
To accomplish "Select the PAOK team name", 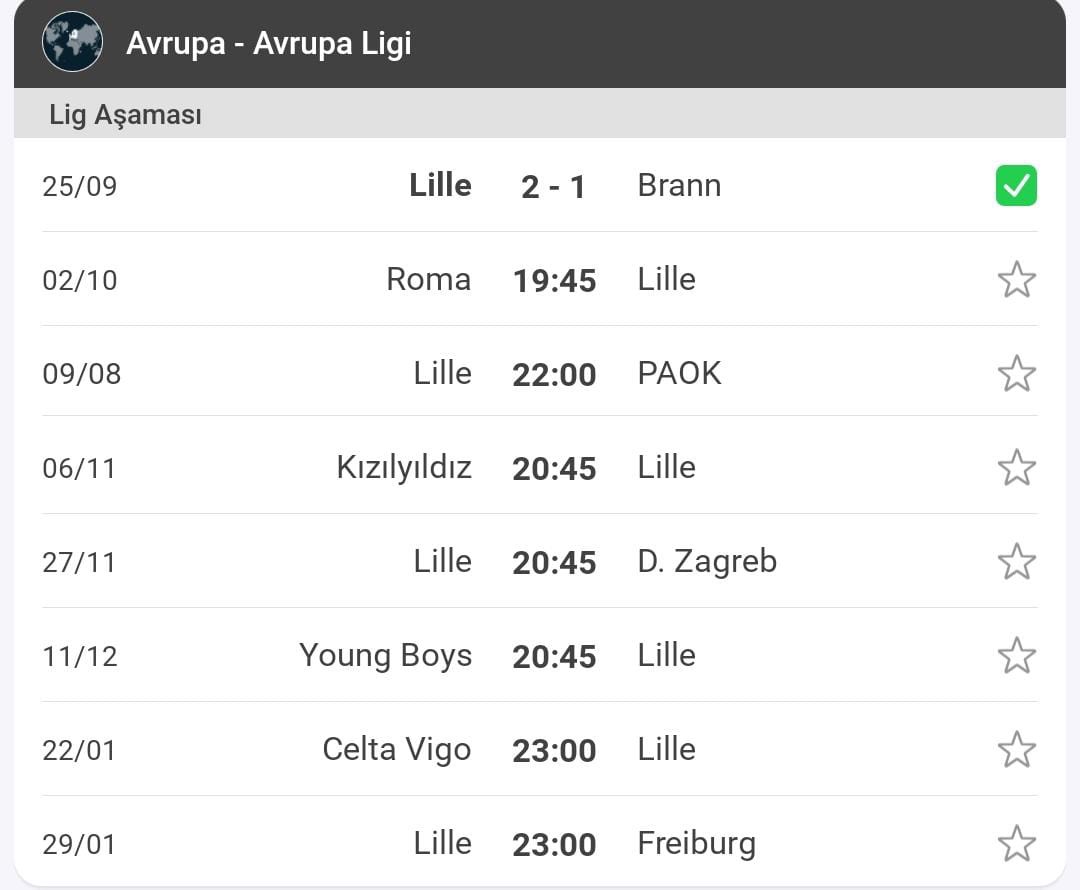I will (679, 373).
